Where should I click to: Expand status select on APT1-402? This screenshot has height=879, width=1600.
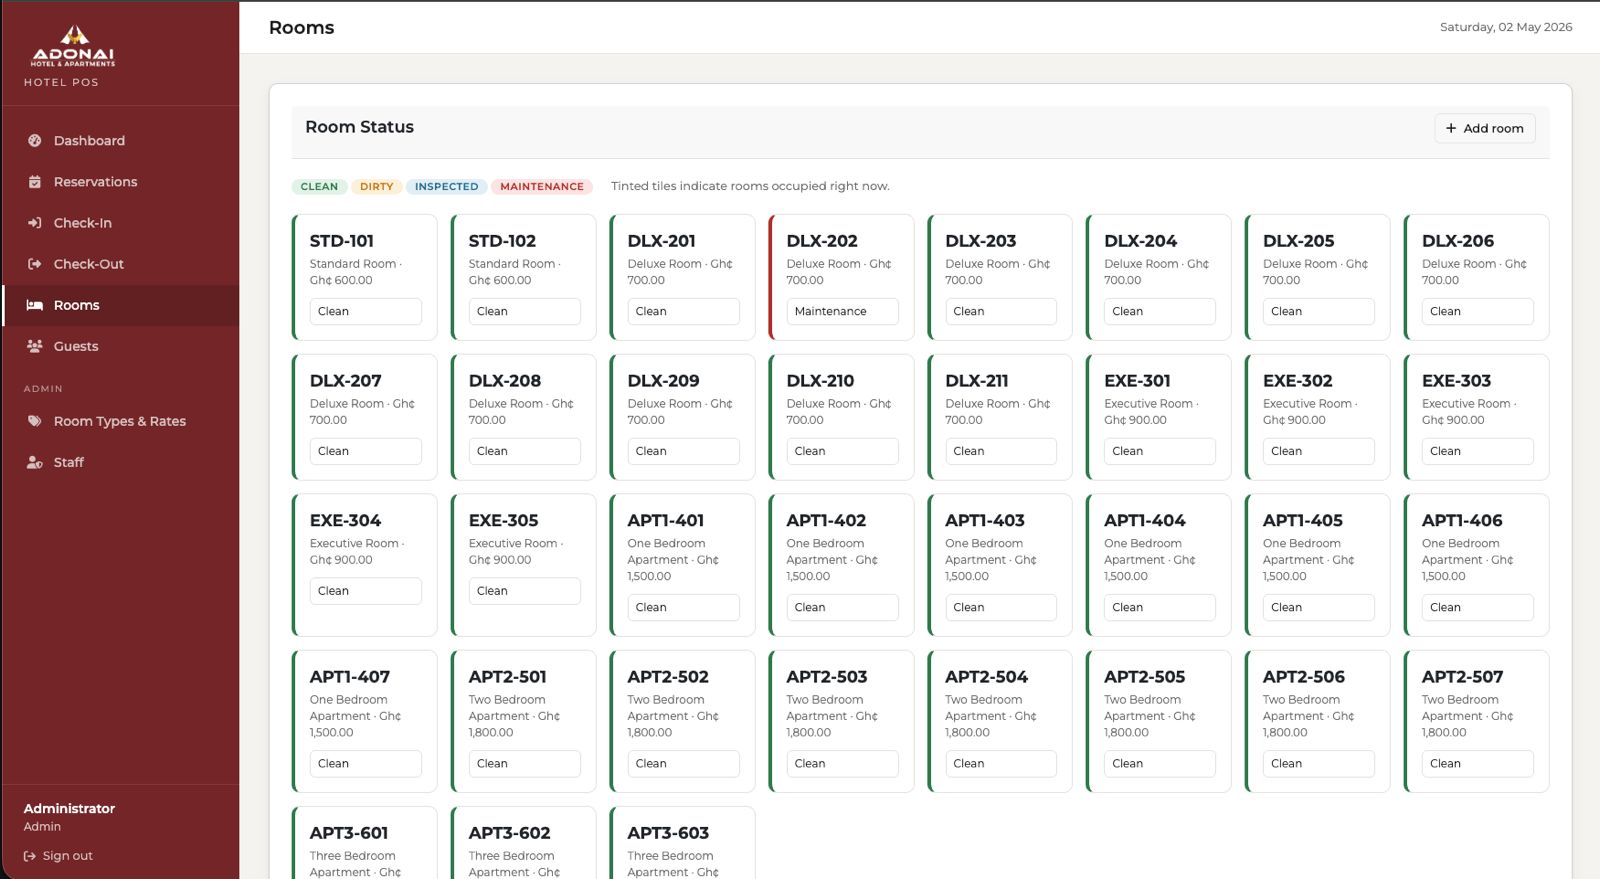click(842, 607)
